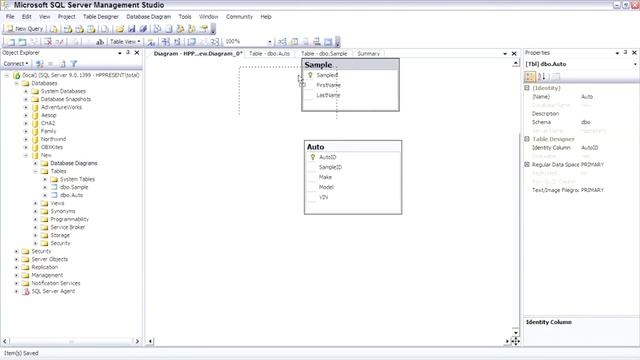Open the Table View dropdown
Image resolution: width=640 pixels, height=360 pixels.
pyautogui.click(x=125, y=41)
